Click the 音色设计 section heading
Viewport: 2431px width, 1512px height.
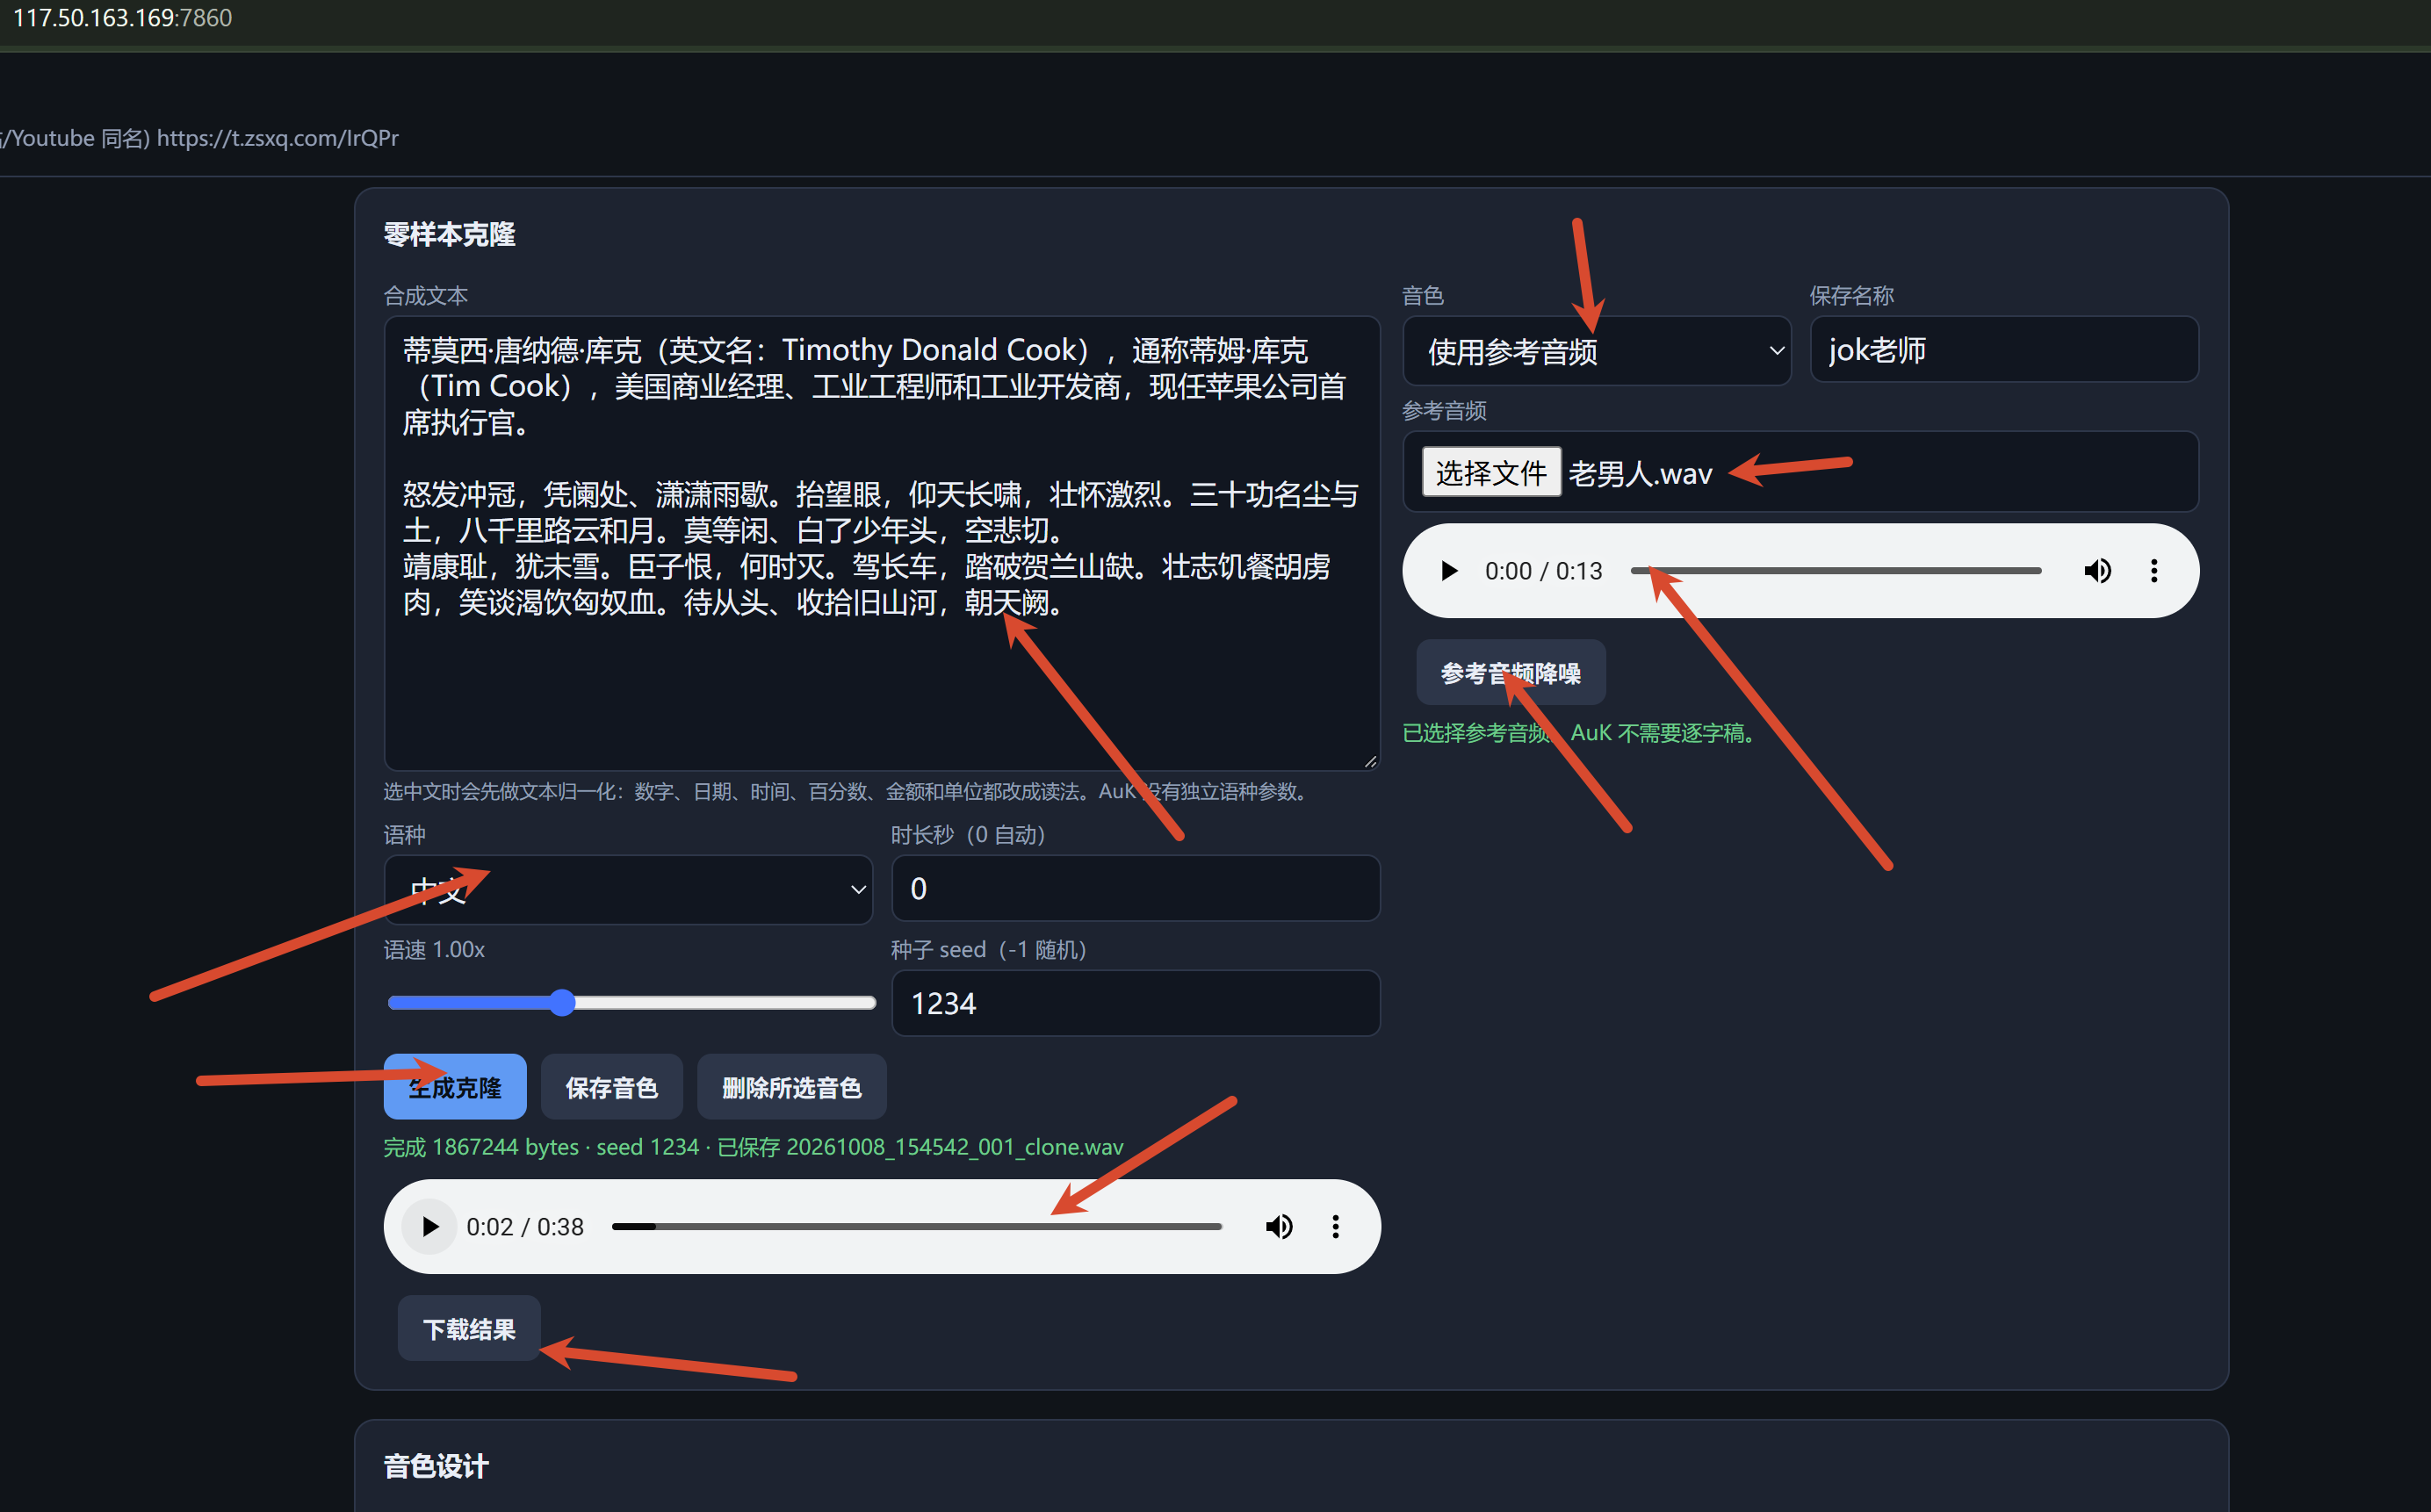[436, 1466]
